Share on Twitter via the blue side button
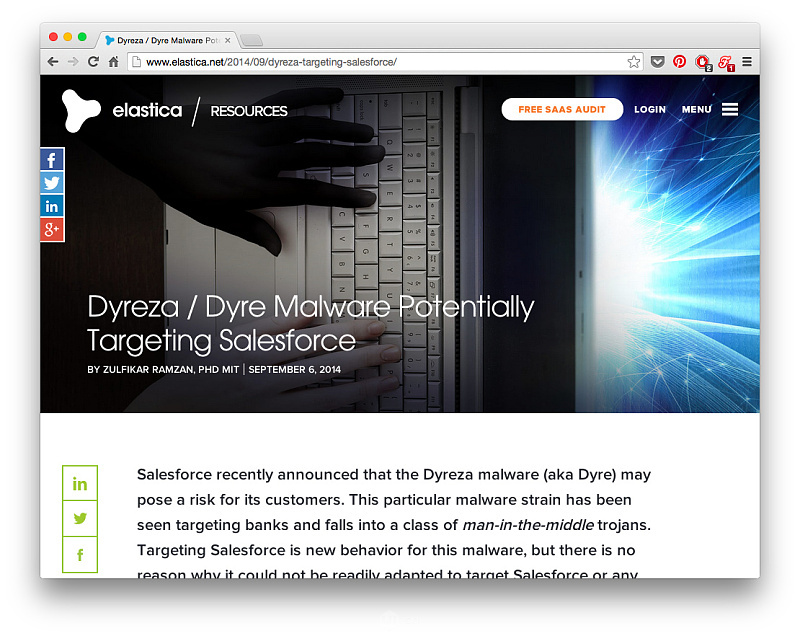800x636 pixels. [52, 183]
